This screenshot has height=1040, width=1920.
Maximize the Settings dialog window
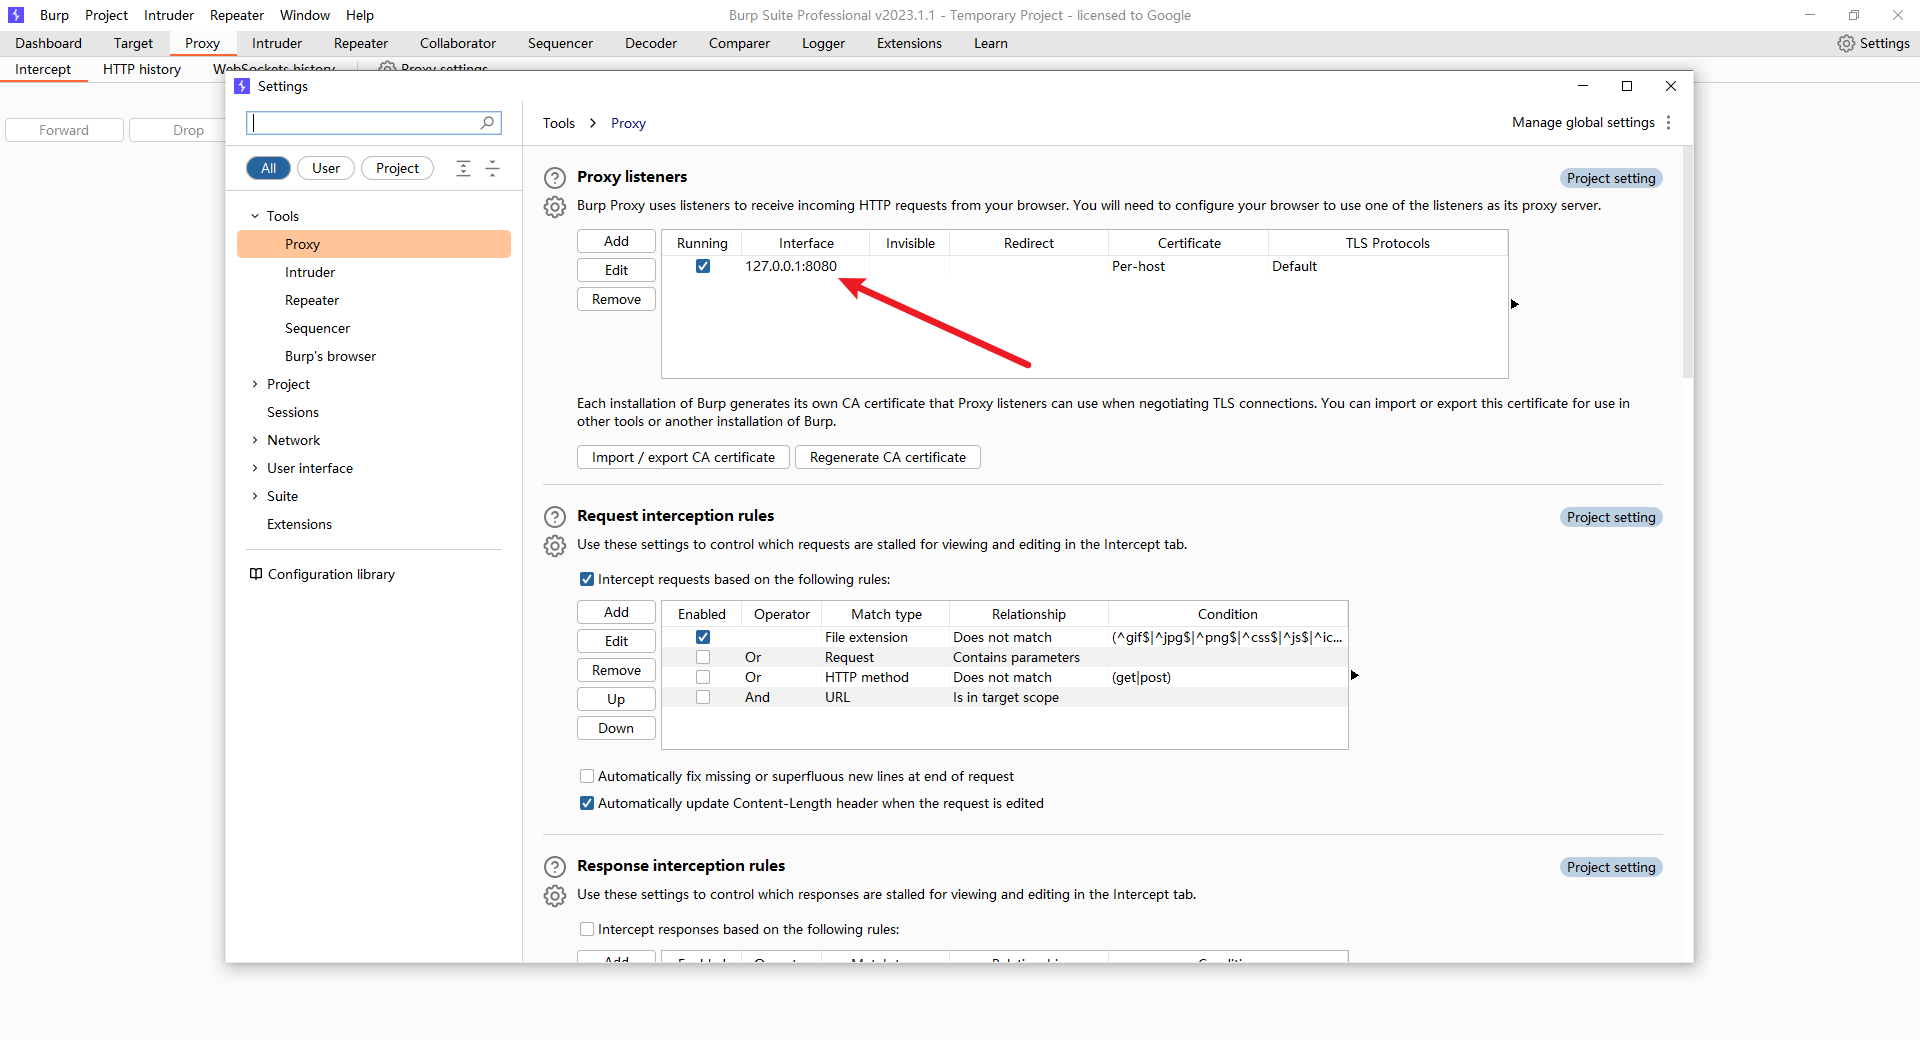(x=1627, y=86)
